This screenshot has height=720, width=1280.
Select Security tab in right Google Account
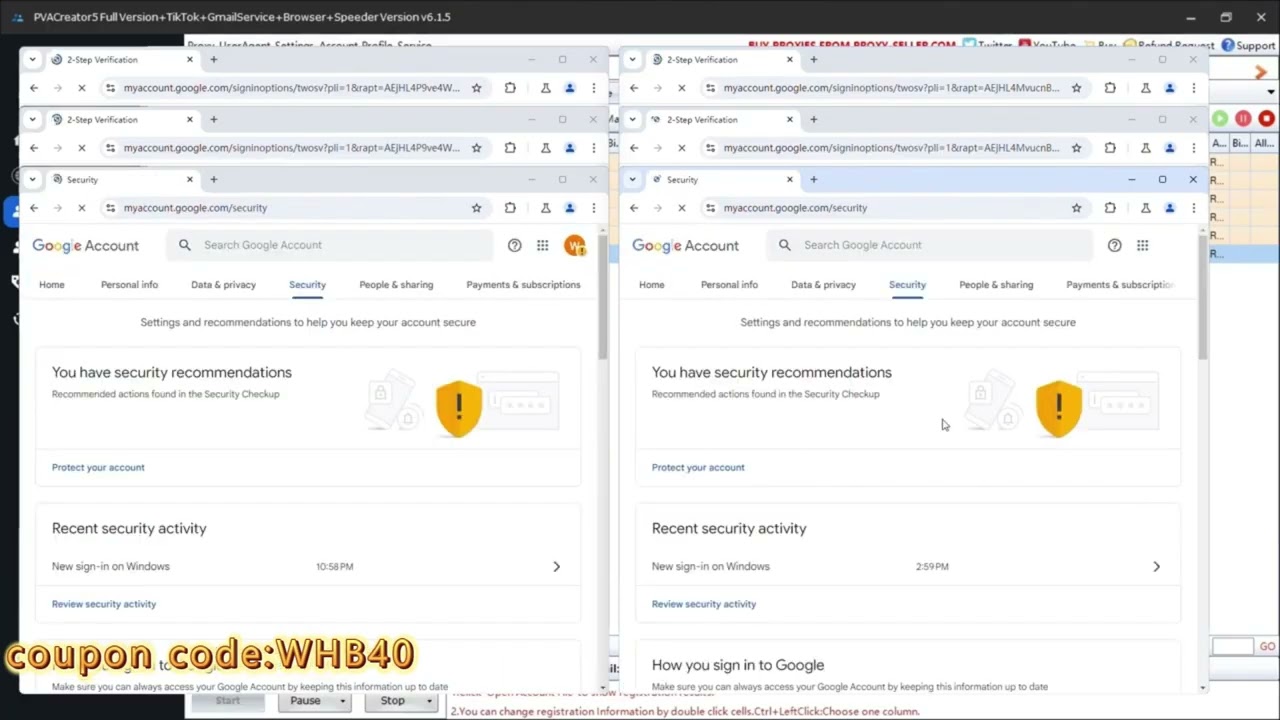[x=907, y=285]
